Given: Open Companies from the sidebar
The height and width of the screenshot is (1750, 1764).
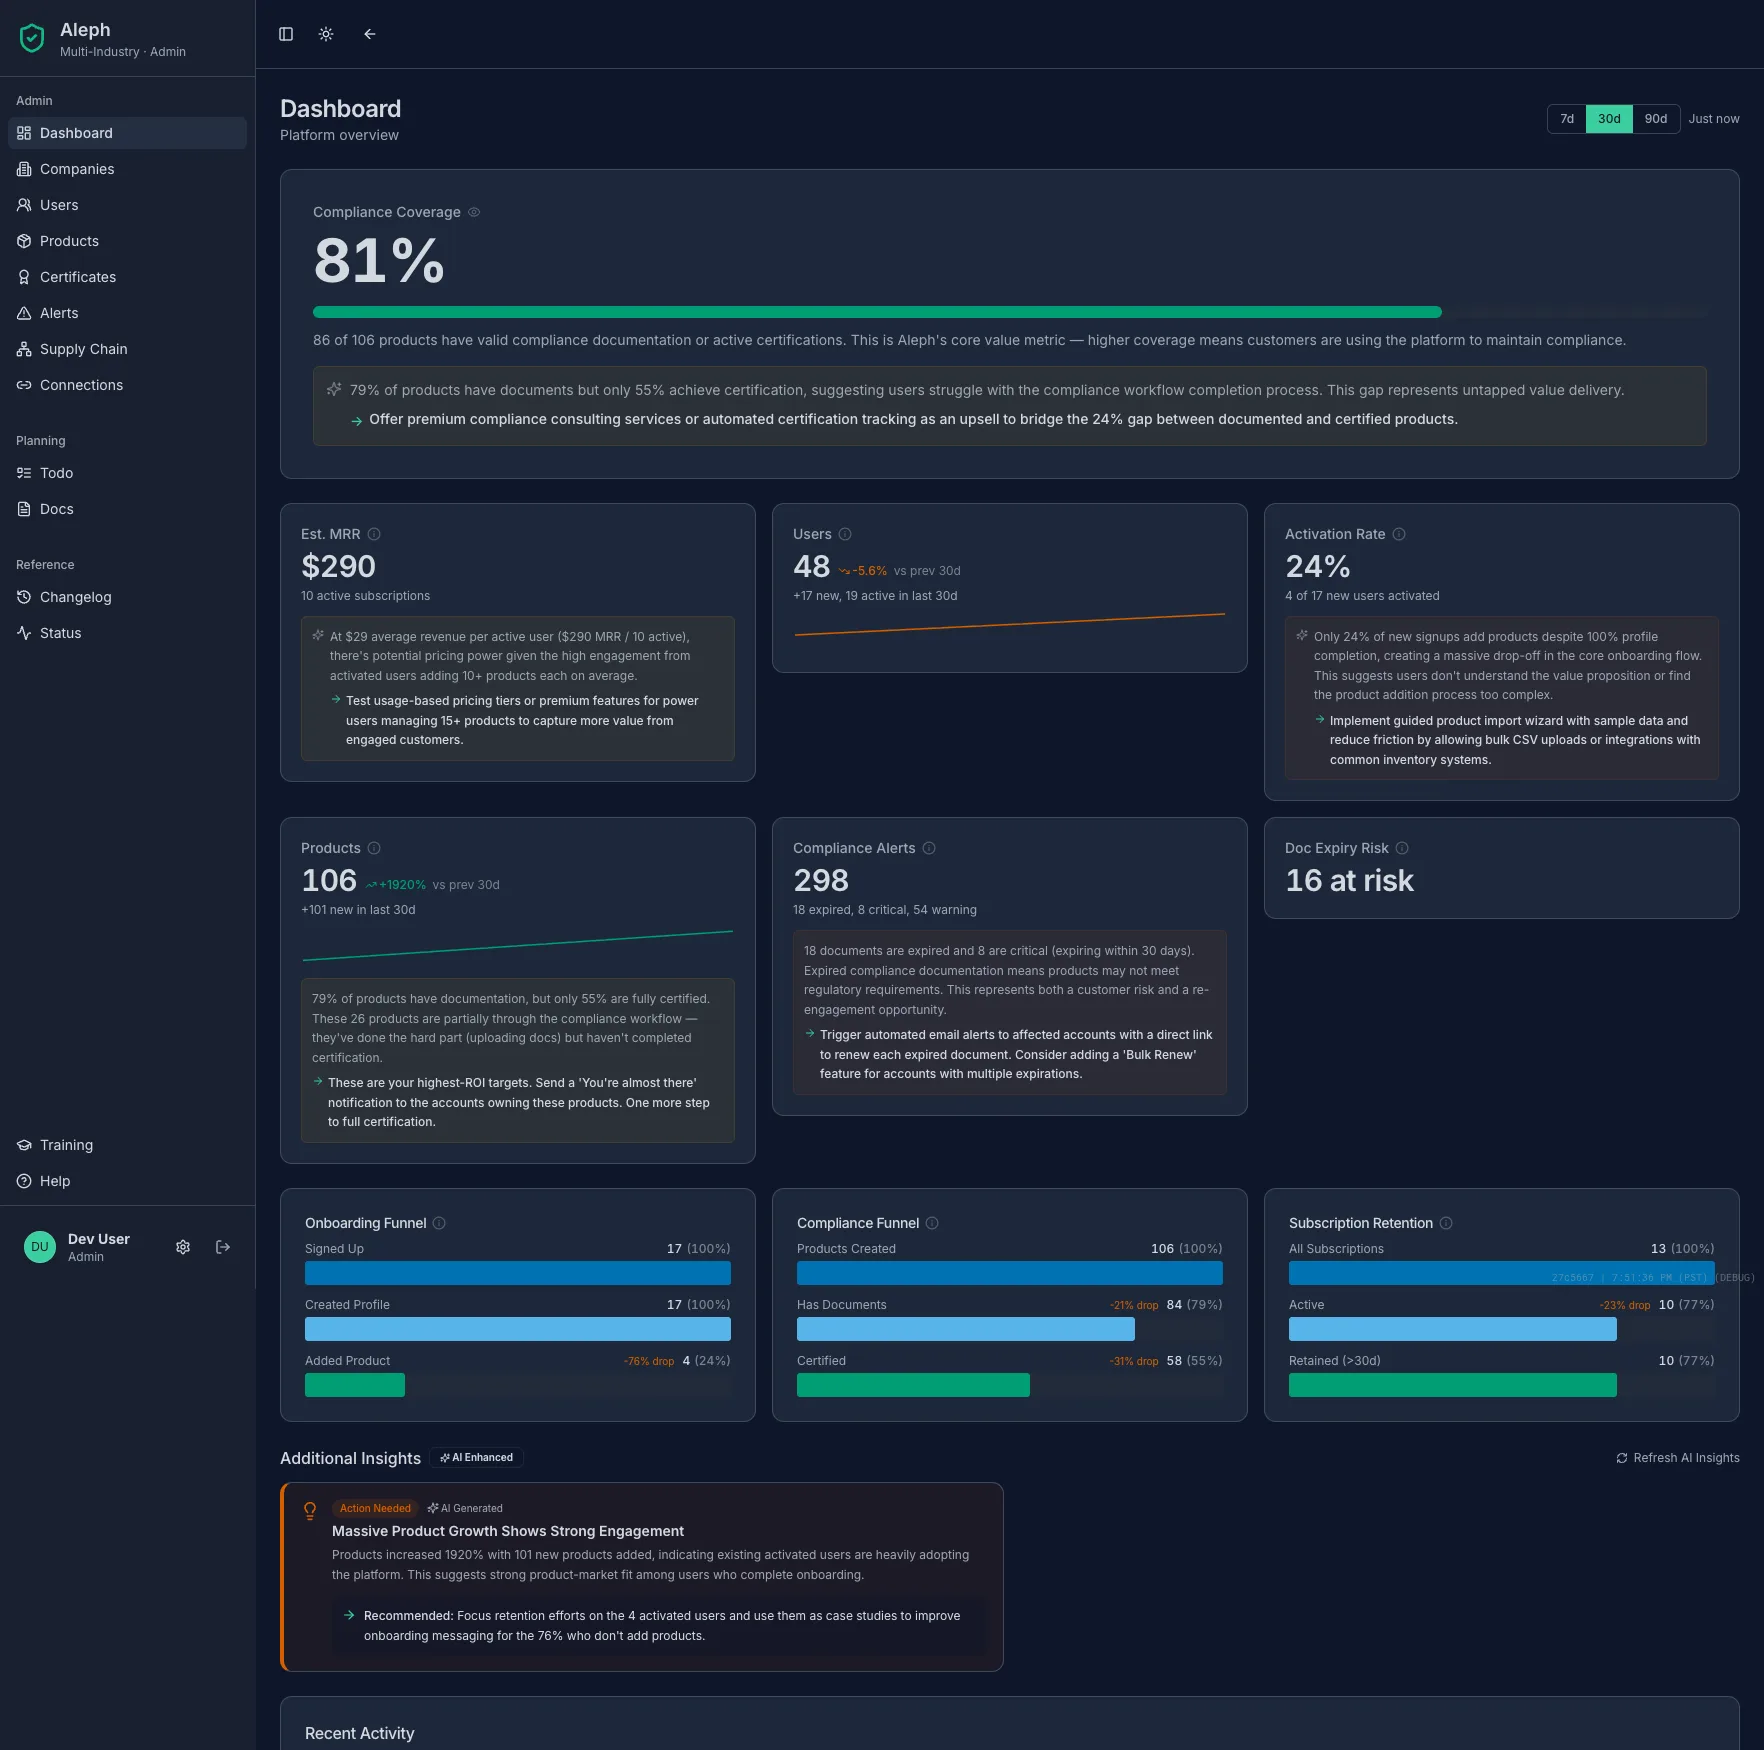Looking at the screenshot, I should point(76,169).
